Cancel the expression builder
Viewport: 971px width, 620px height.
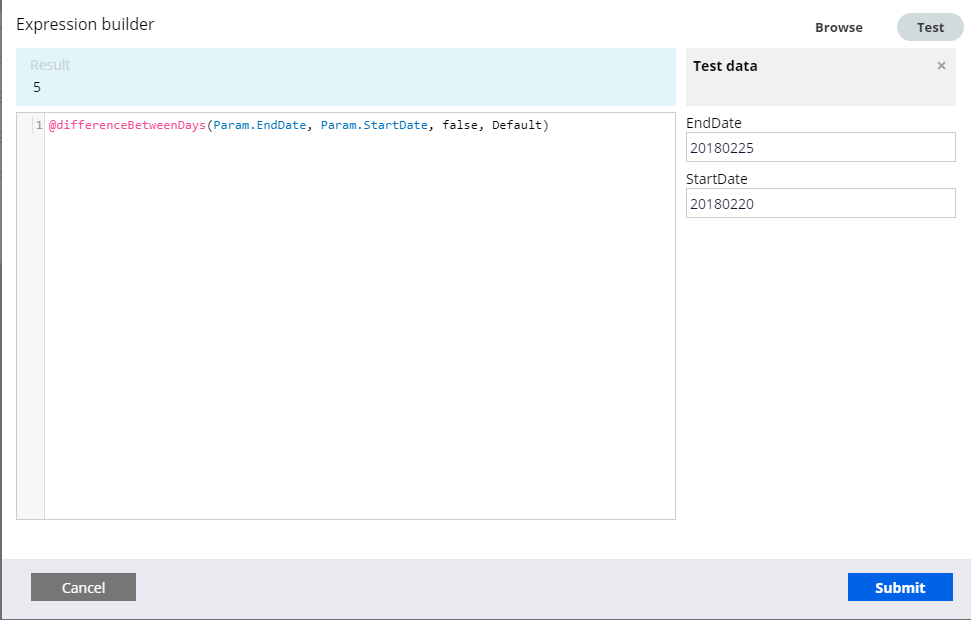coord(83,587)
